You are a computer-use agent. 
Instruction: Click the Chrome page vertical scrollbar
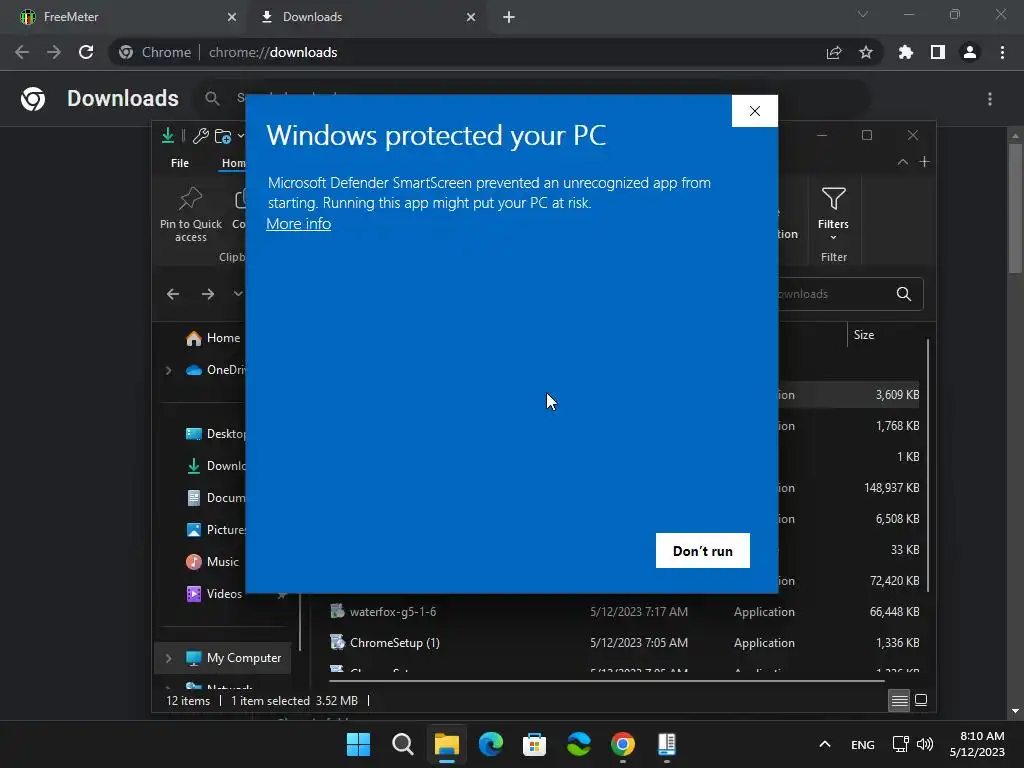click(1015, 209)
